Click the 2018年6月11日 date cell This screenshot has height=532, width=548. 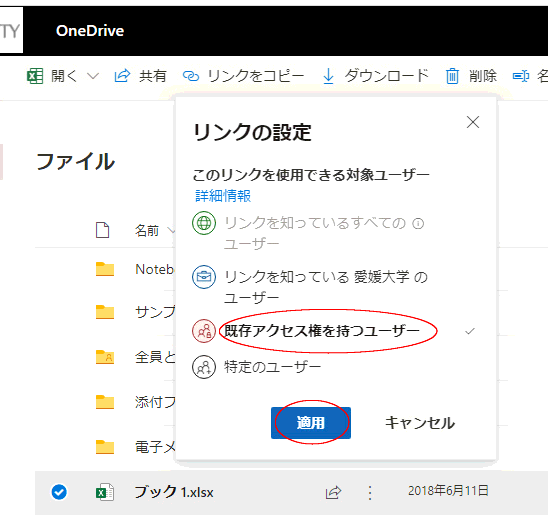448,491
